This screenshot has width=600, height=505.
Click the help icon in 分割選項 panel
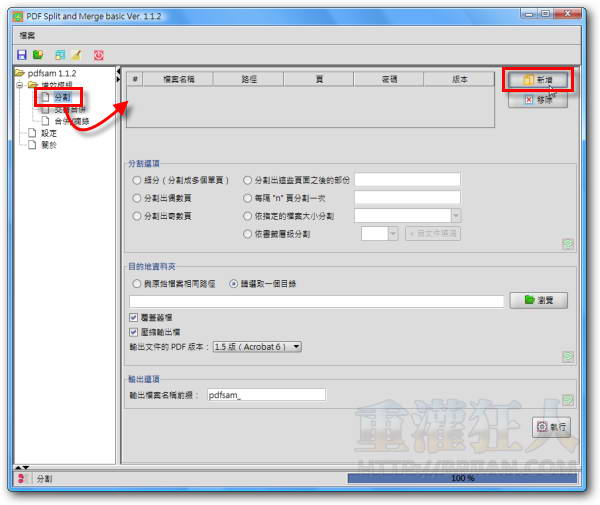click(568, 244)
